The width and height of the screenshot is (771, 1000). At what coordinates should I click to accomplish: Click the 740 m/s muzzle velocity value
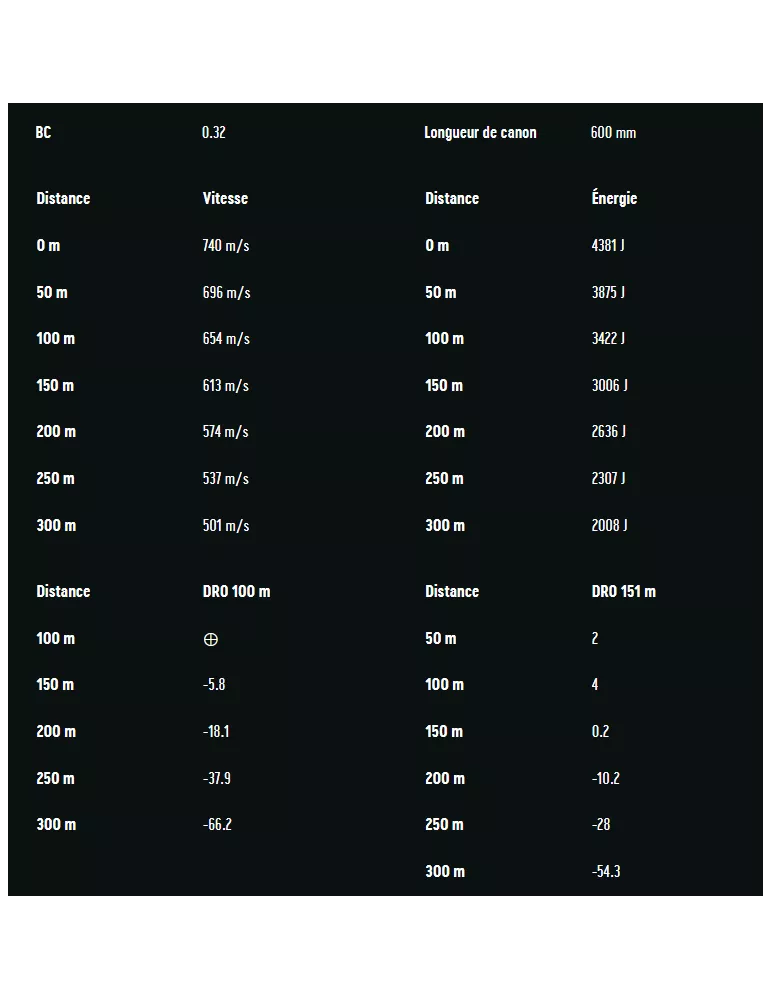[x=226, y=245]
